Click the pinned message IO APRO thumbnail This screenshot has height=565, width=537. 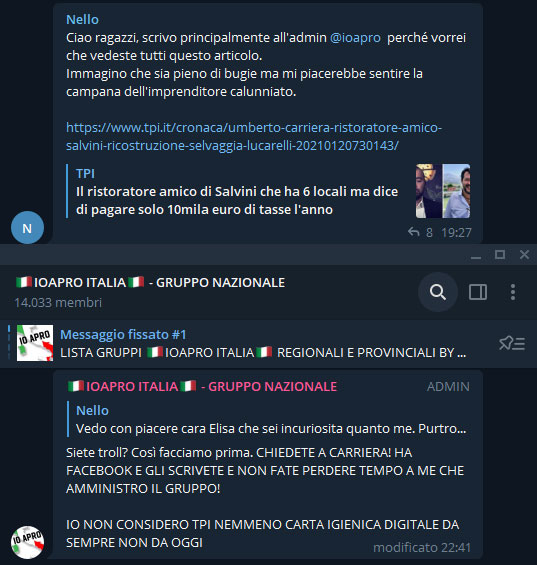35,343
